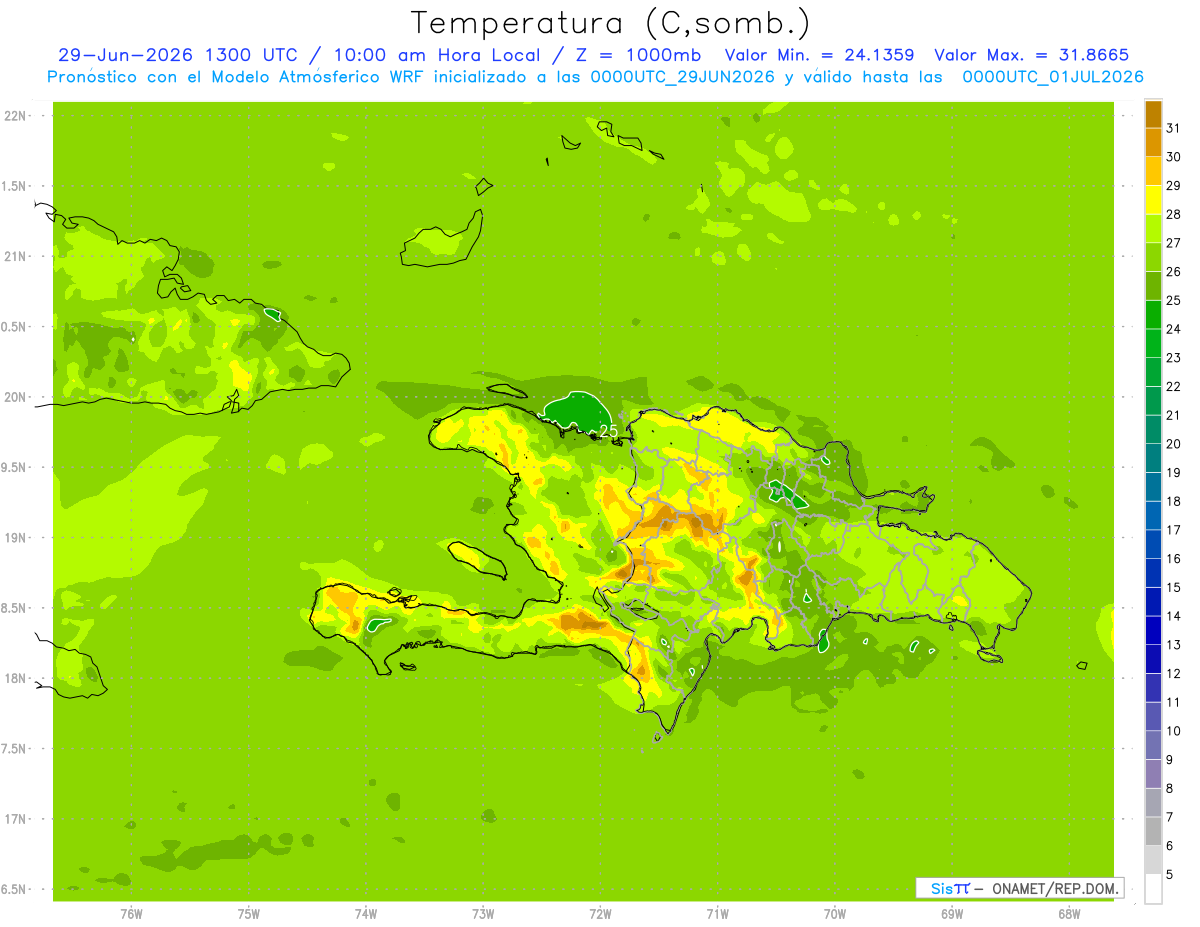Click the blue swatch between 16 and 17
The width and height of the screenshot is (1200, 927).
tap(1153, 545)
